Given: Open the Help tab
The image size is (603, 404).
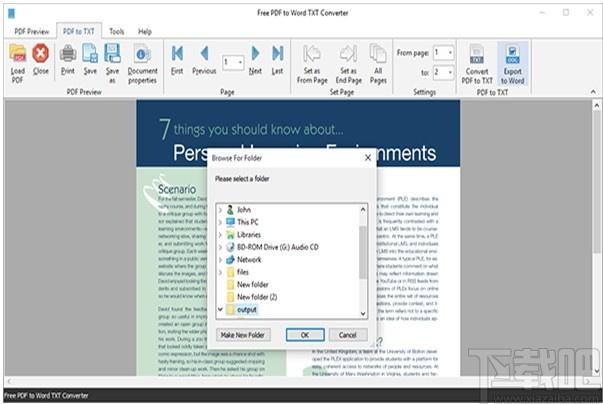Looking at the screenshot, I should [145, 32].
